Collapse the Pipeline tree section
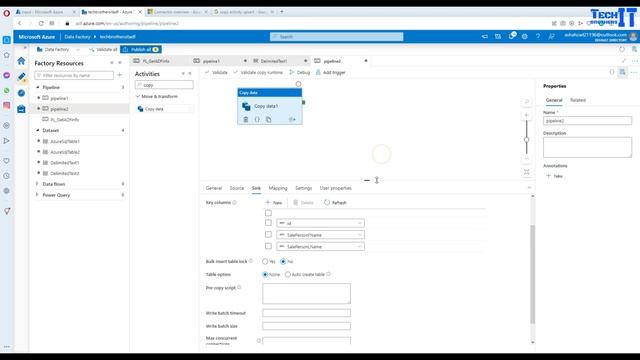Viewport: 640px width, 360px height. (38, 87)
